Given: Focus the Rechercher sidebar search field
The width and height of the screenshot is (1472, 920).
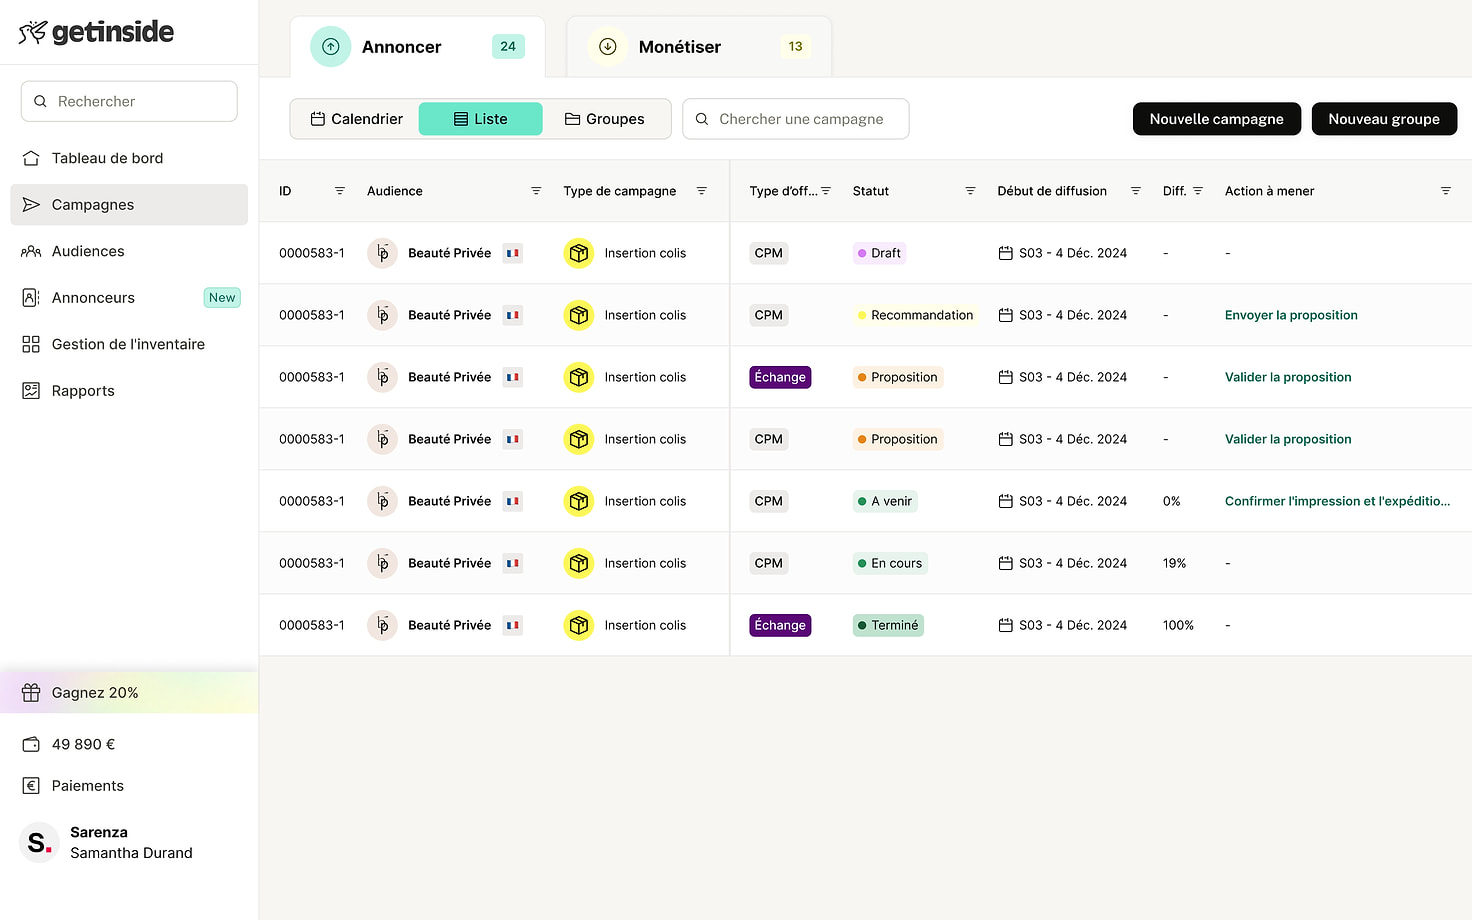Looking at the screenshot, I should tap(129, 101).
